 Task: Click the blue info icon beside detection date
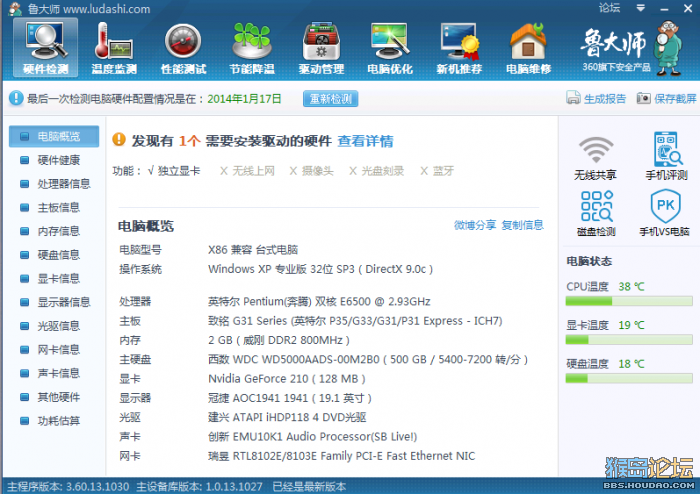[x=16, y=98]
